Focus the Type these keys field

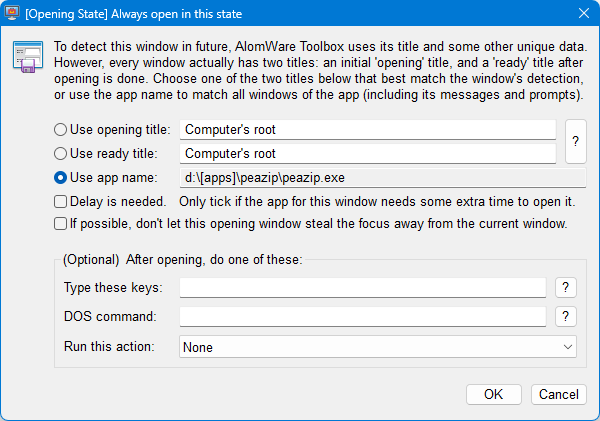(363, 288)
